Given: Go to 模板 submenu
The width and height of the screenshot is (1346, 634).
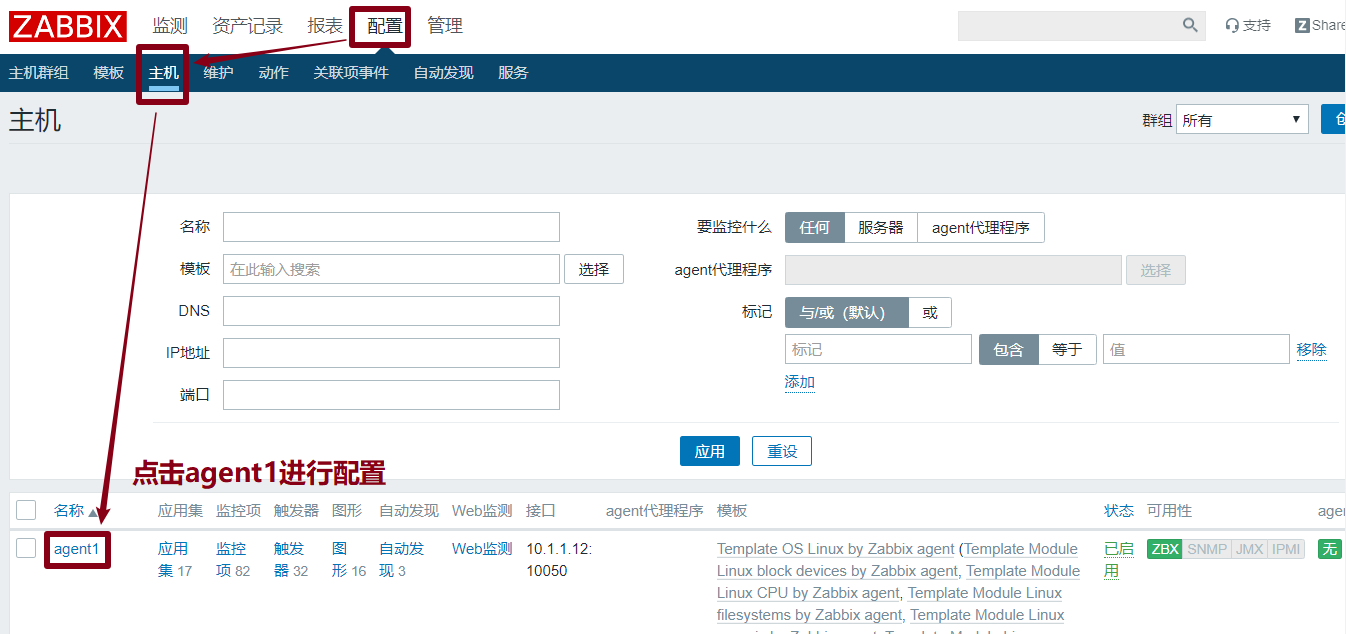Looking at the screenshot, I should 109,73.
